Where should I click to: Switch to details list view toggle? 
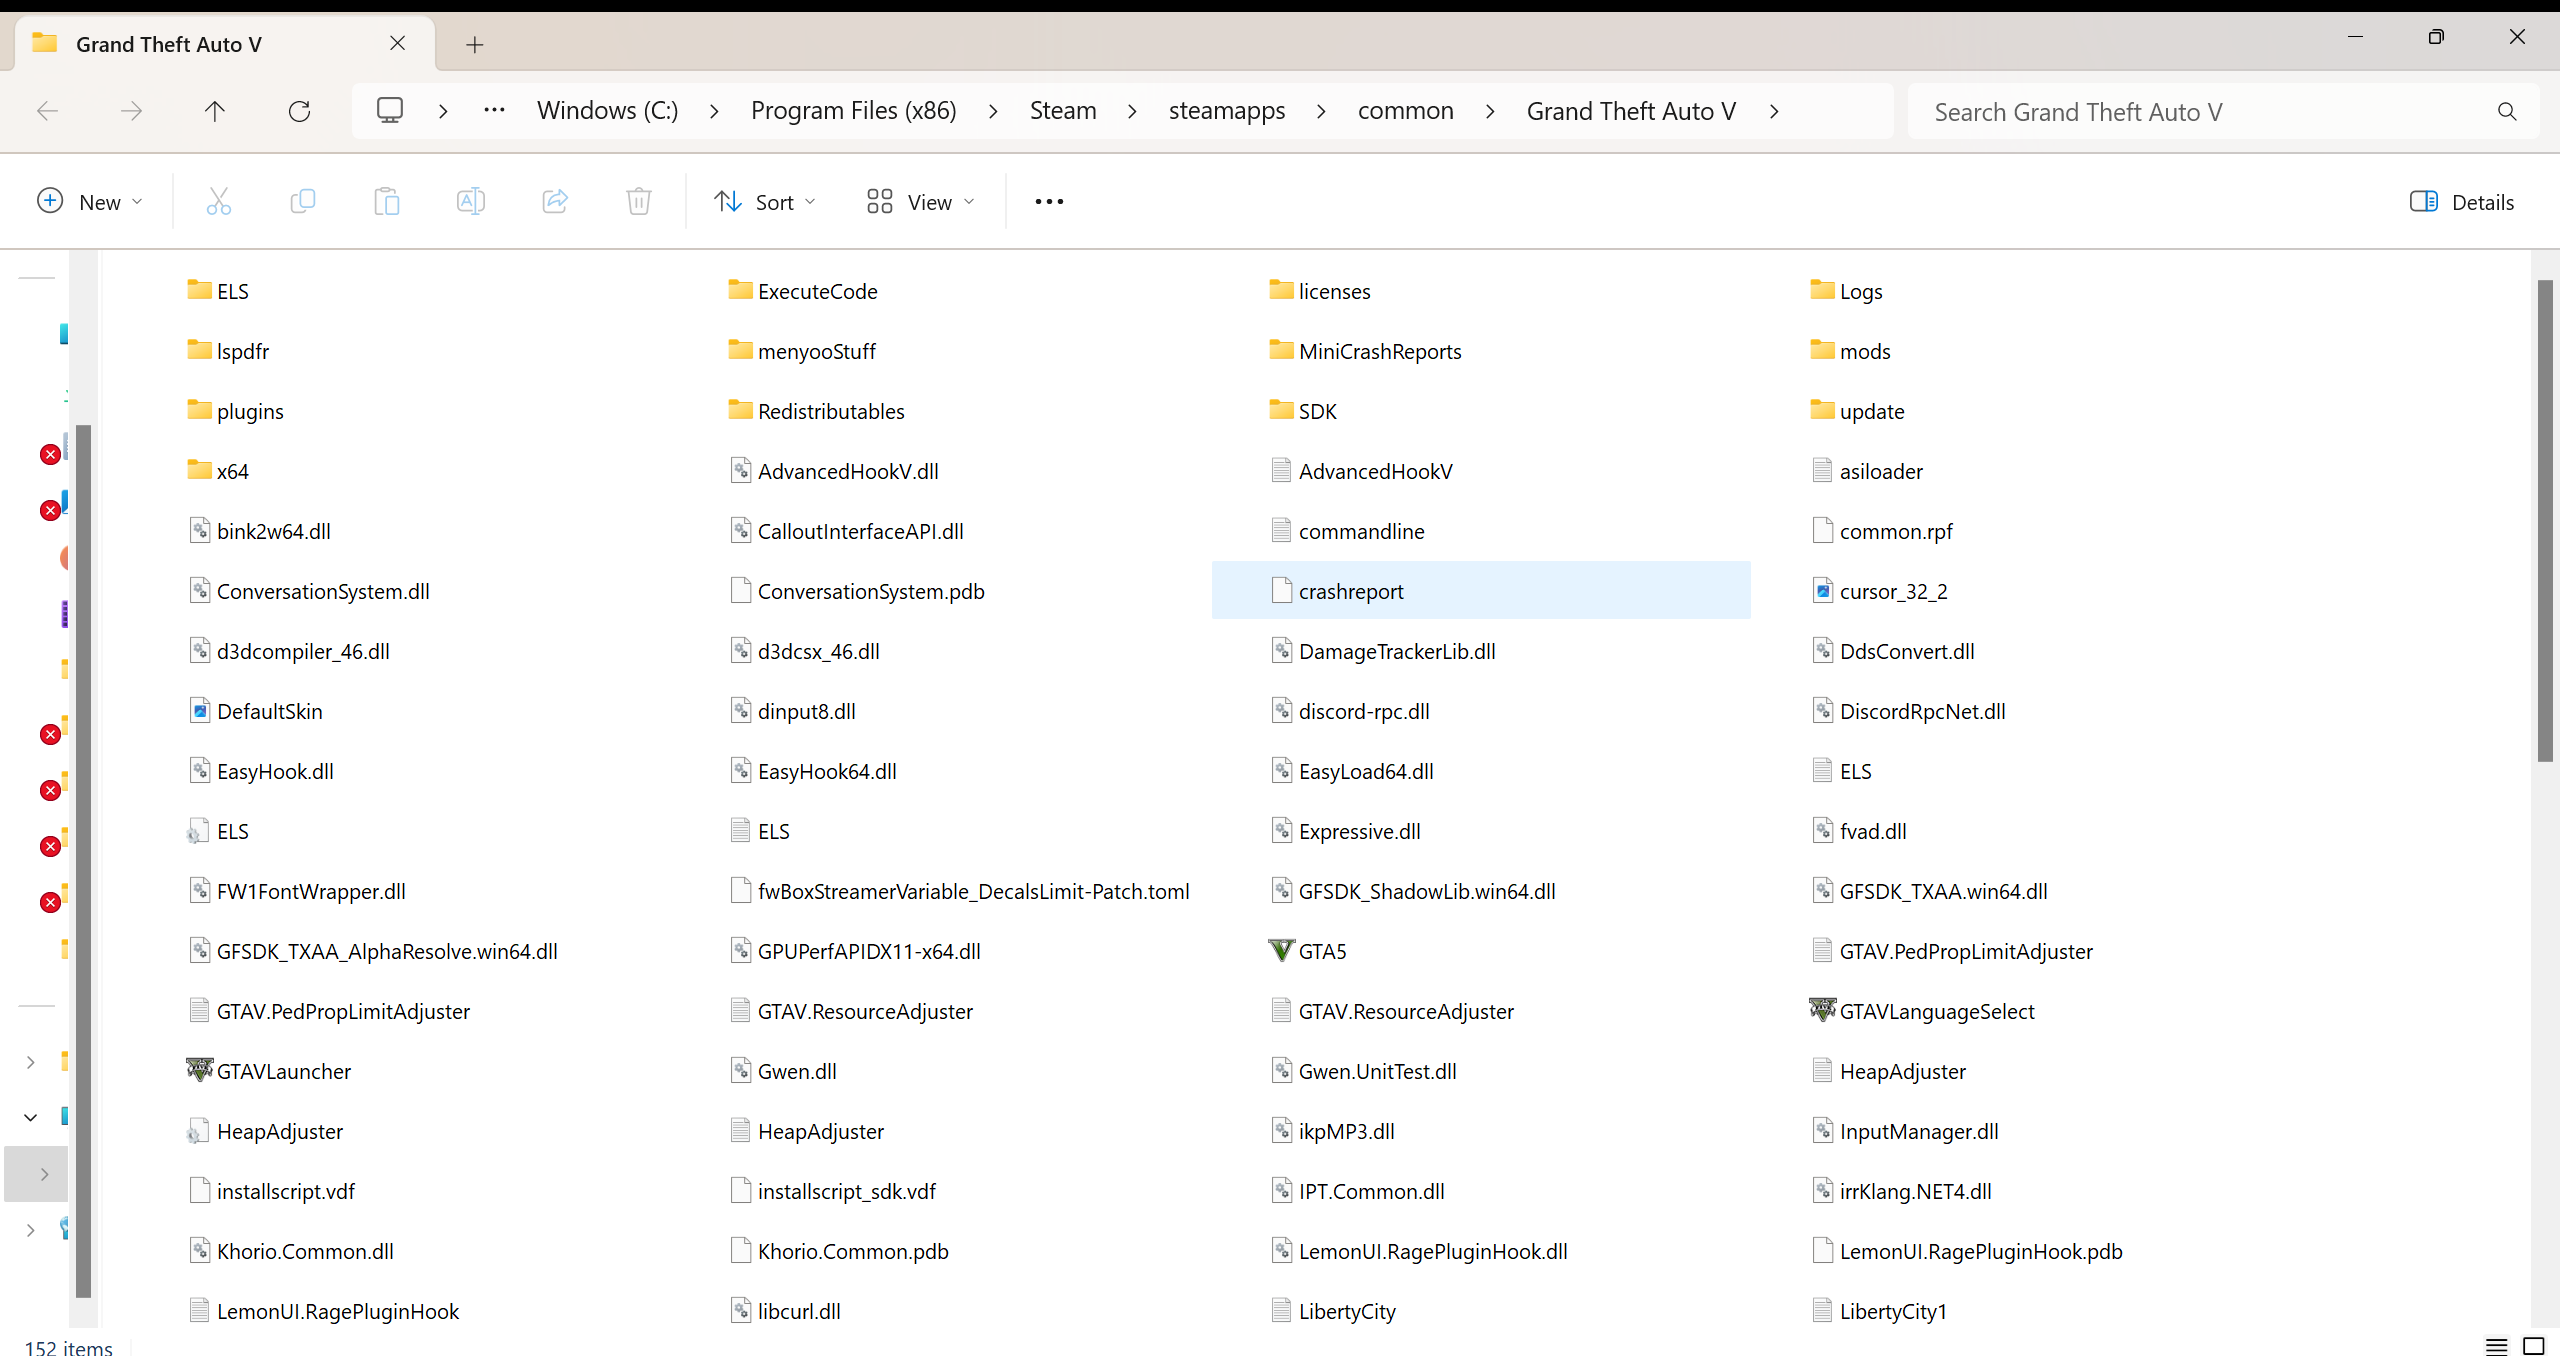click(2496, 1346)
